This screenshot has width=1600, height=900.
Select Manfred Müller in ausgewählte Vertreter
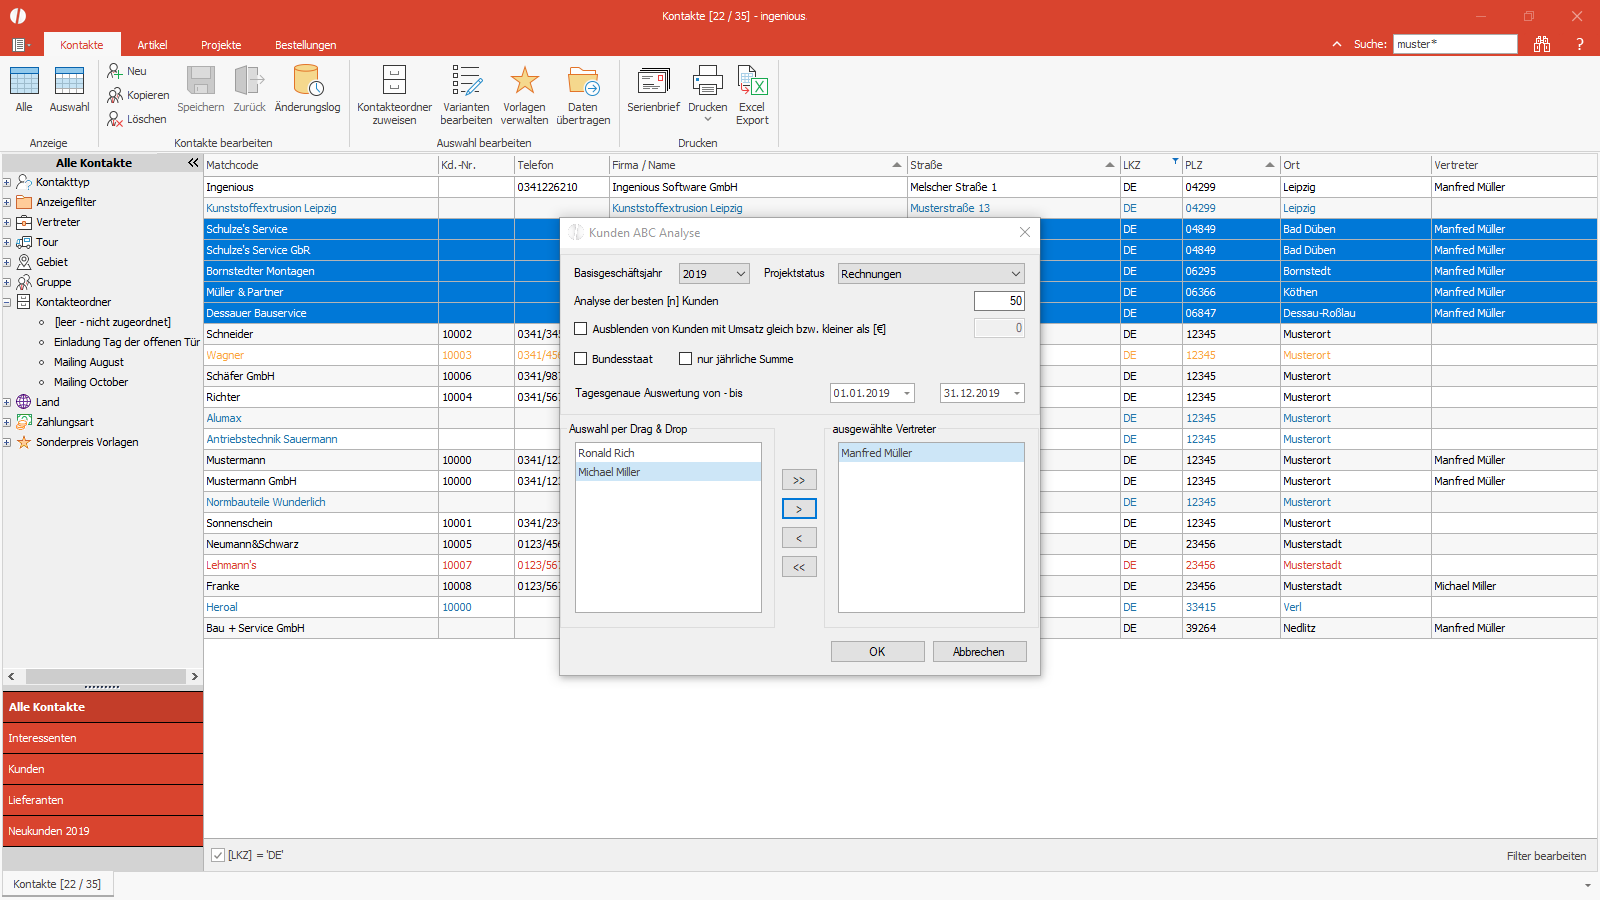(x=931, y=453)
